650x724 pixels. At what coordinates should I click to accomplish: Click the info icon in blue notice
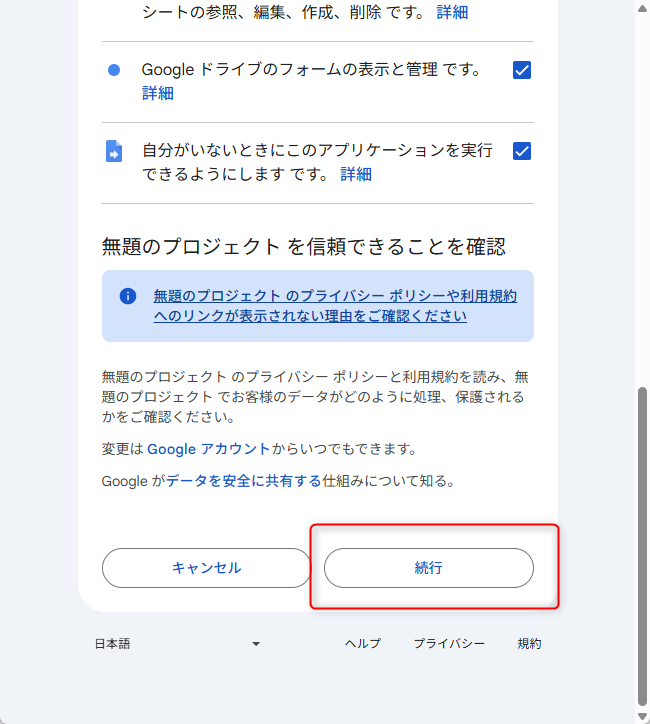tap(127, 296)
